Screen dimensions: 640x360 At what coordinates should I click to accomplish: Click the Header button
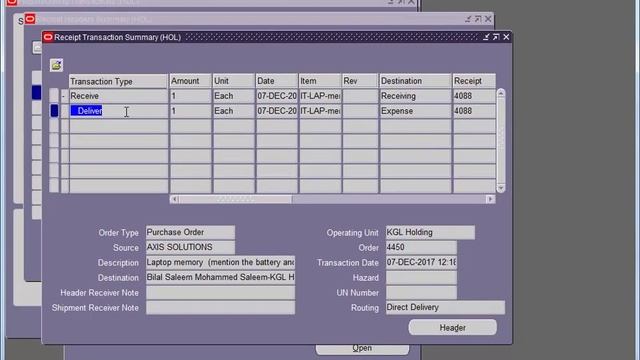click(x=453, y=327)
